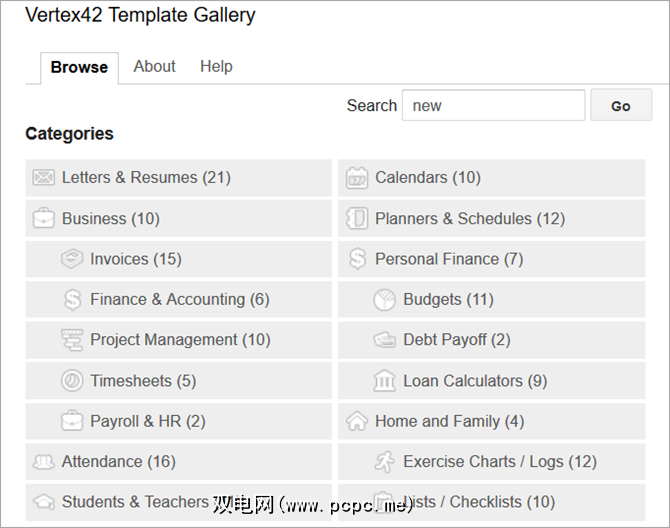670x528 pixels.
Task: Click the clock icon beside Timesheets
Action: [x=72, y=381]
